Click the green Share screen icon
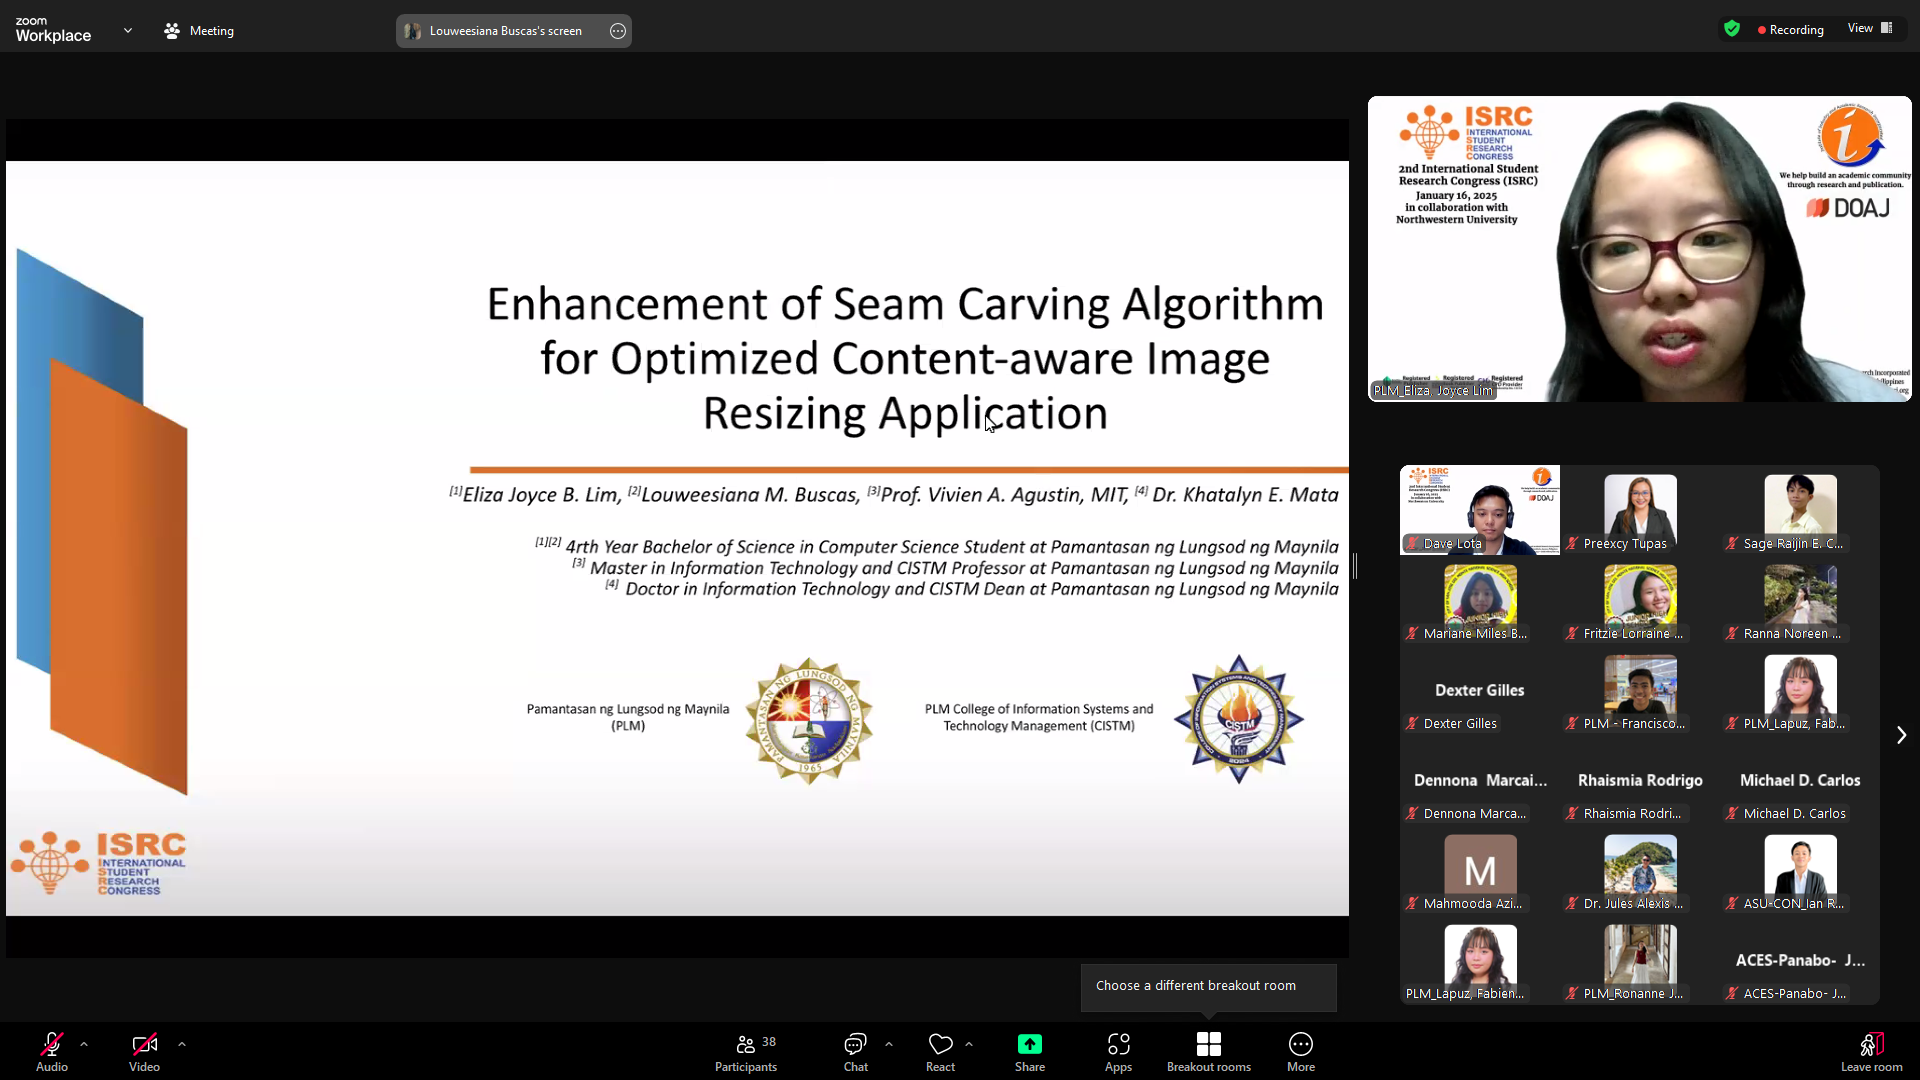The height and width of the screenshot is (1080, 1920). (1029, 1044)
